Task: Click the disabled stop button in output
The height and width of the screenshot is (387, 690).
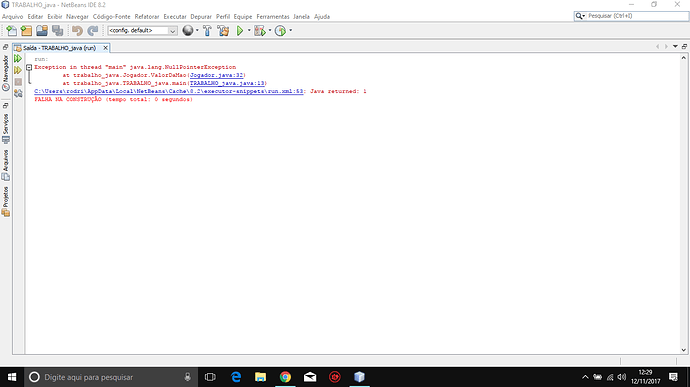Action: 18,82
